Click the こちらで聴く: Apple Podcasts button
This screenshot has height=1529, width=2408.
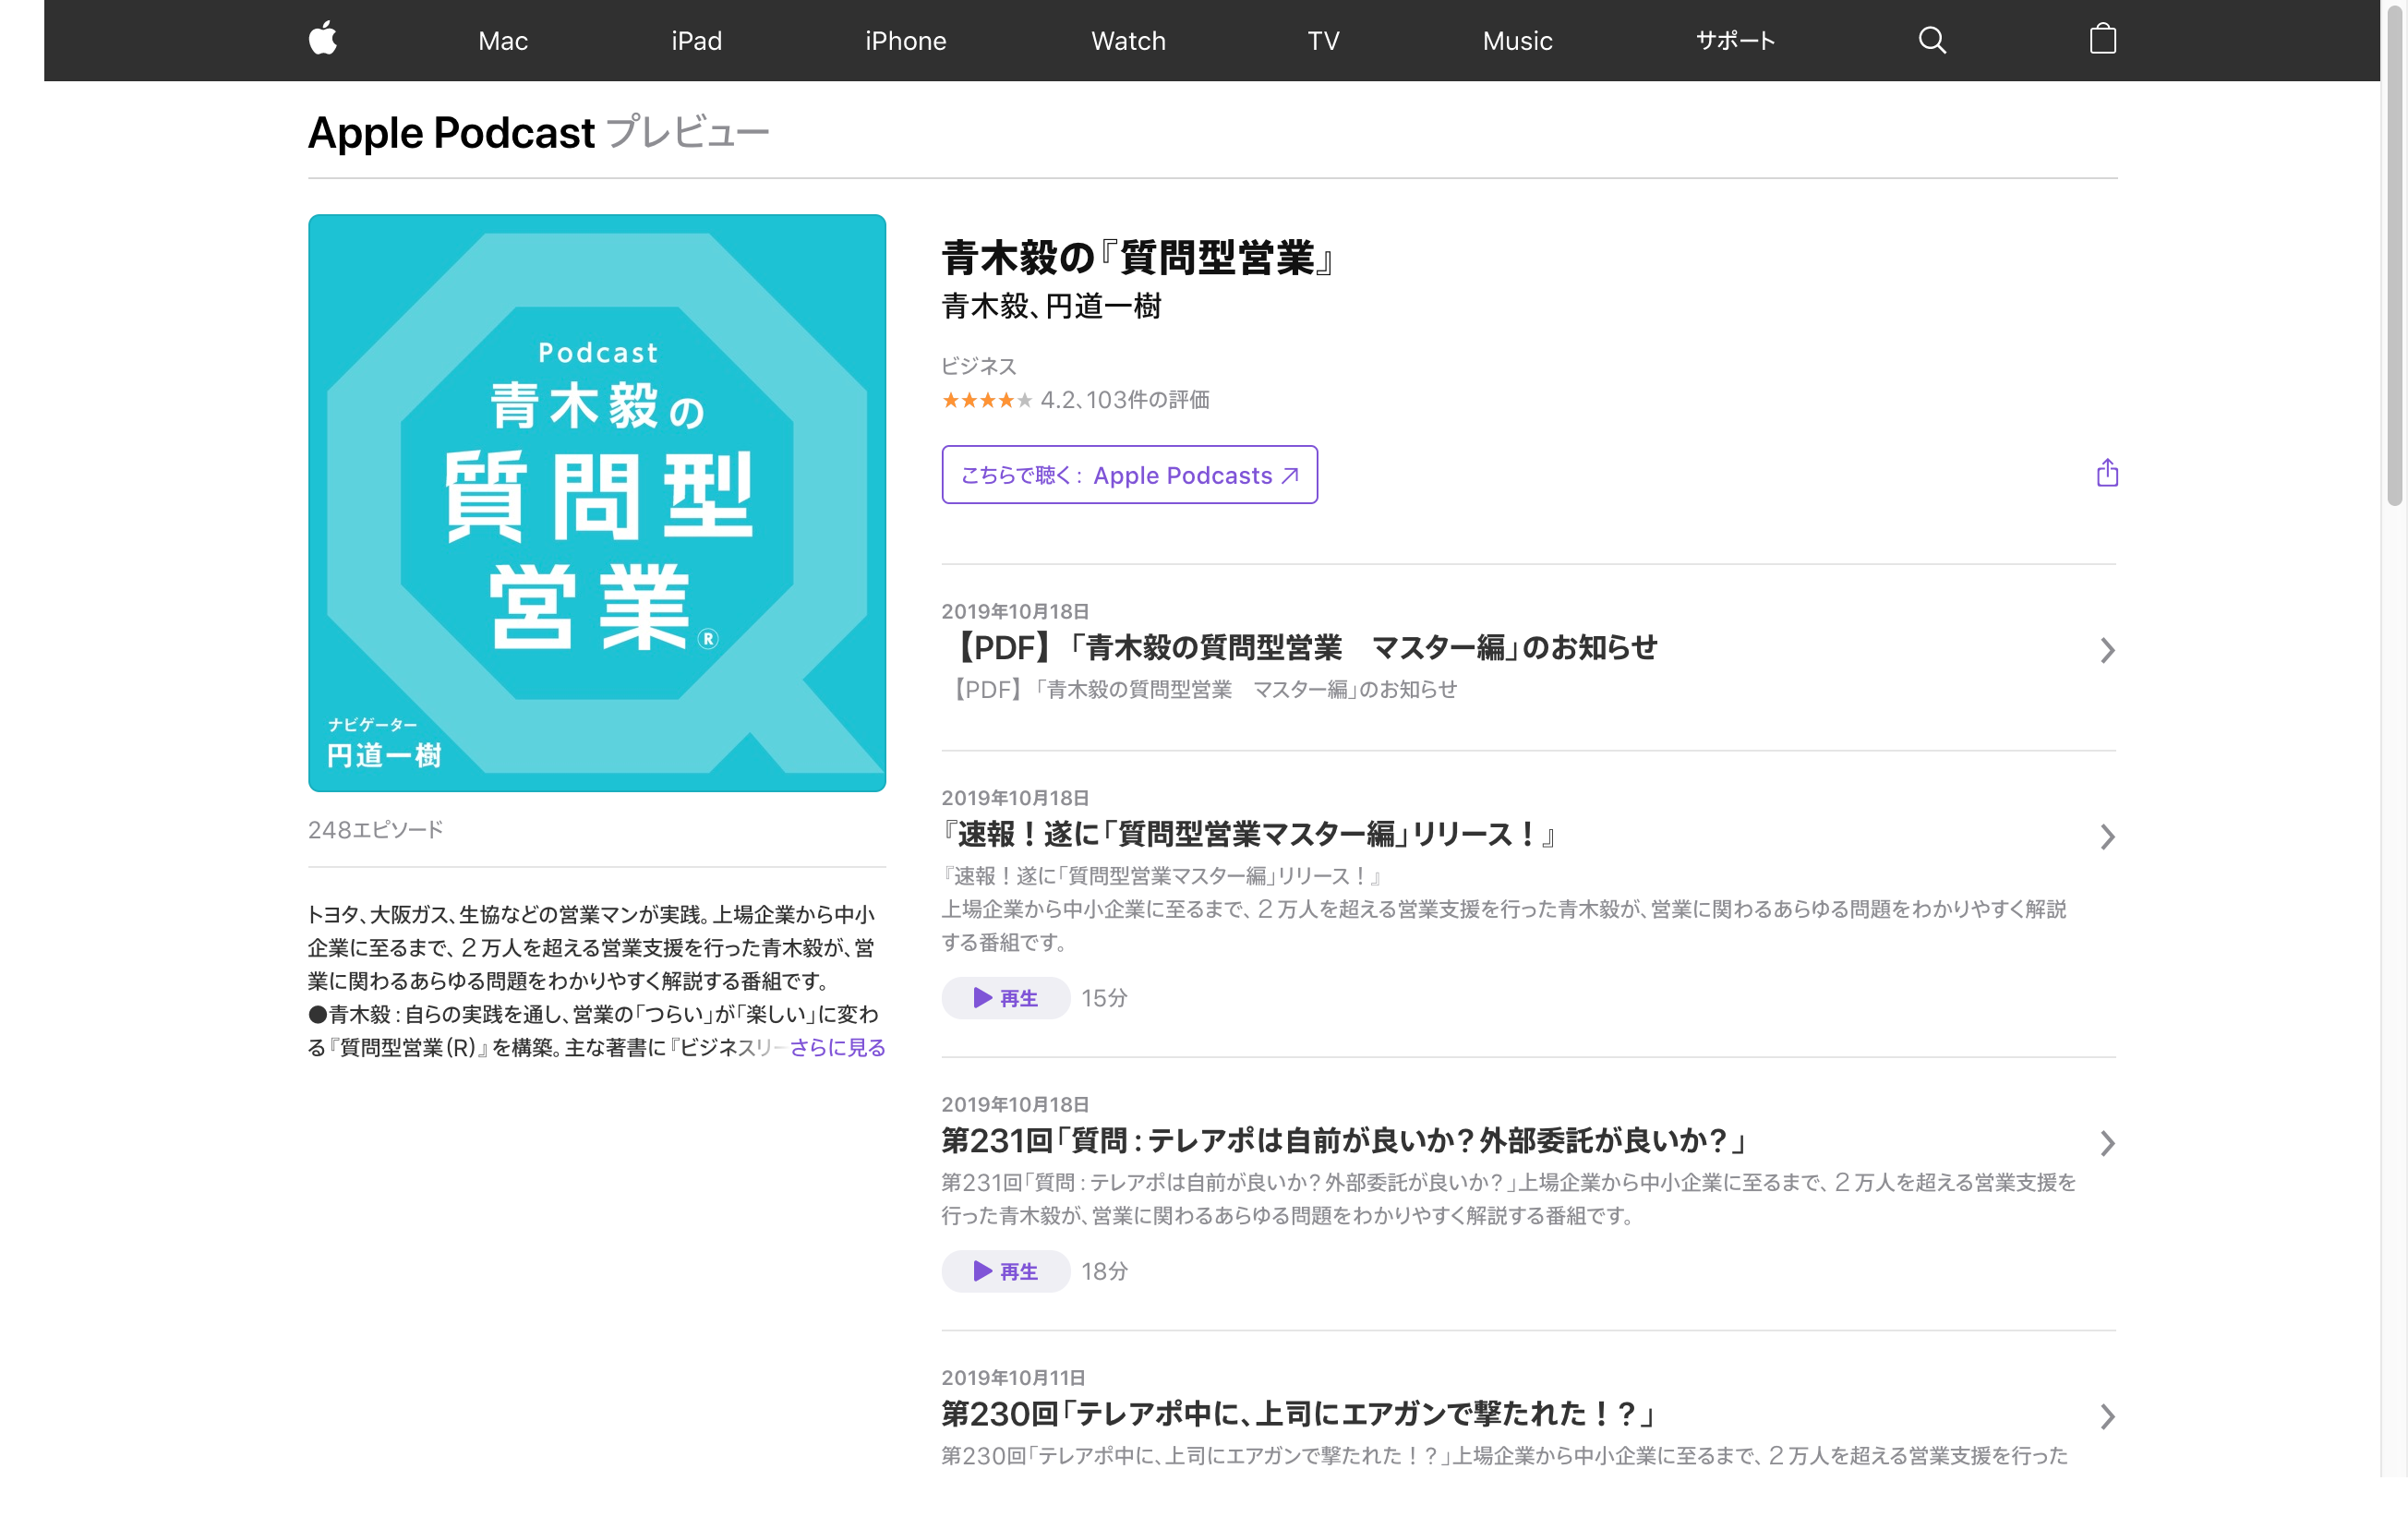coord(1129,475)
